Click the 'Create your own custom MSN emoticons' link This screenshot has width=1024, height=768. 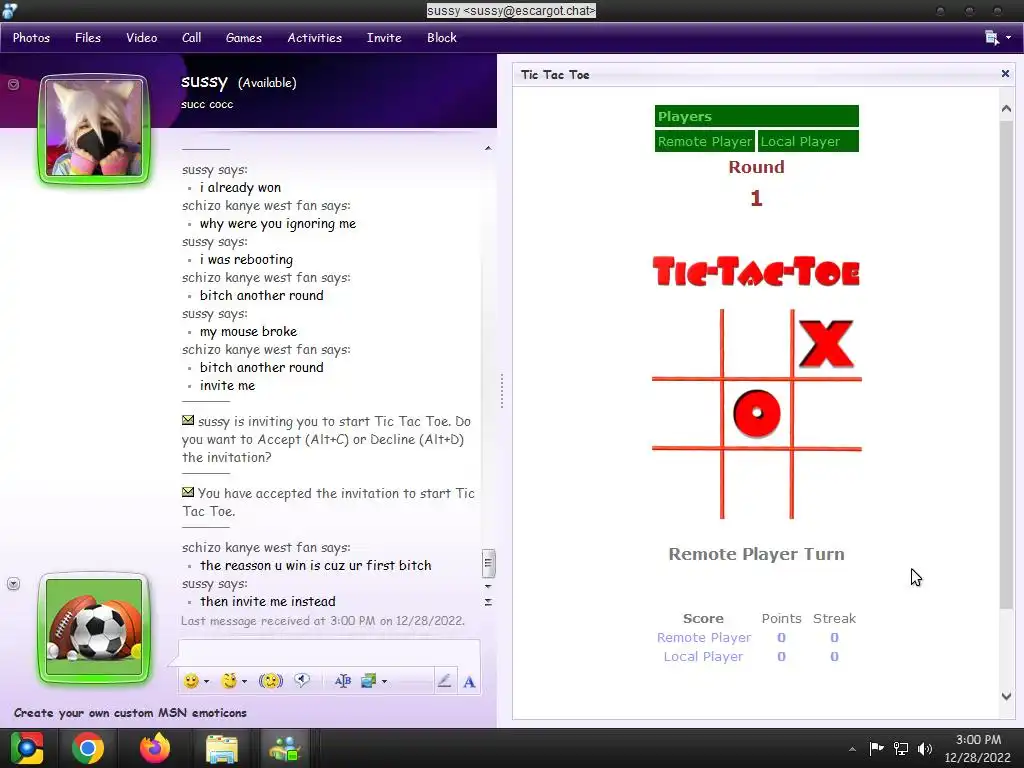click(x=130, y=712)
